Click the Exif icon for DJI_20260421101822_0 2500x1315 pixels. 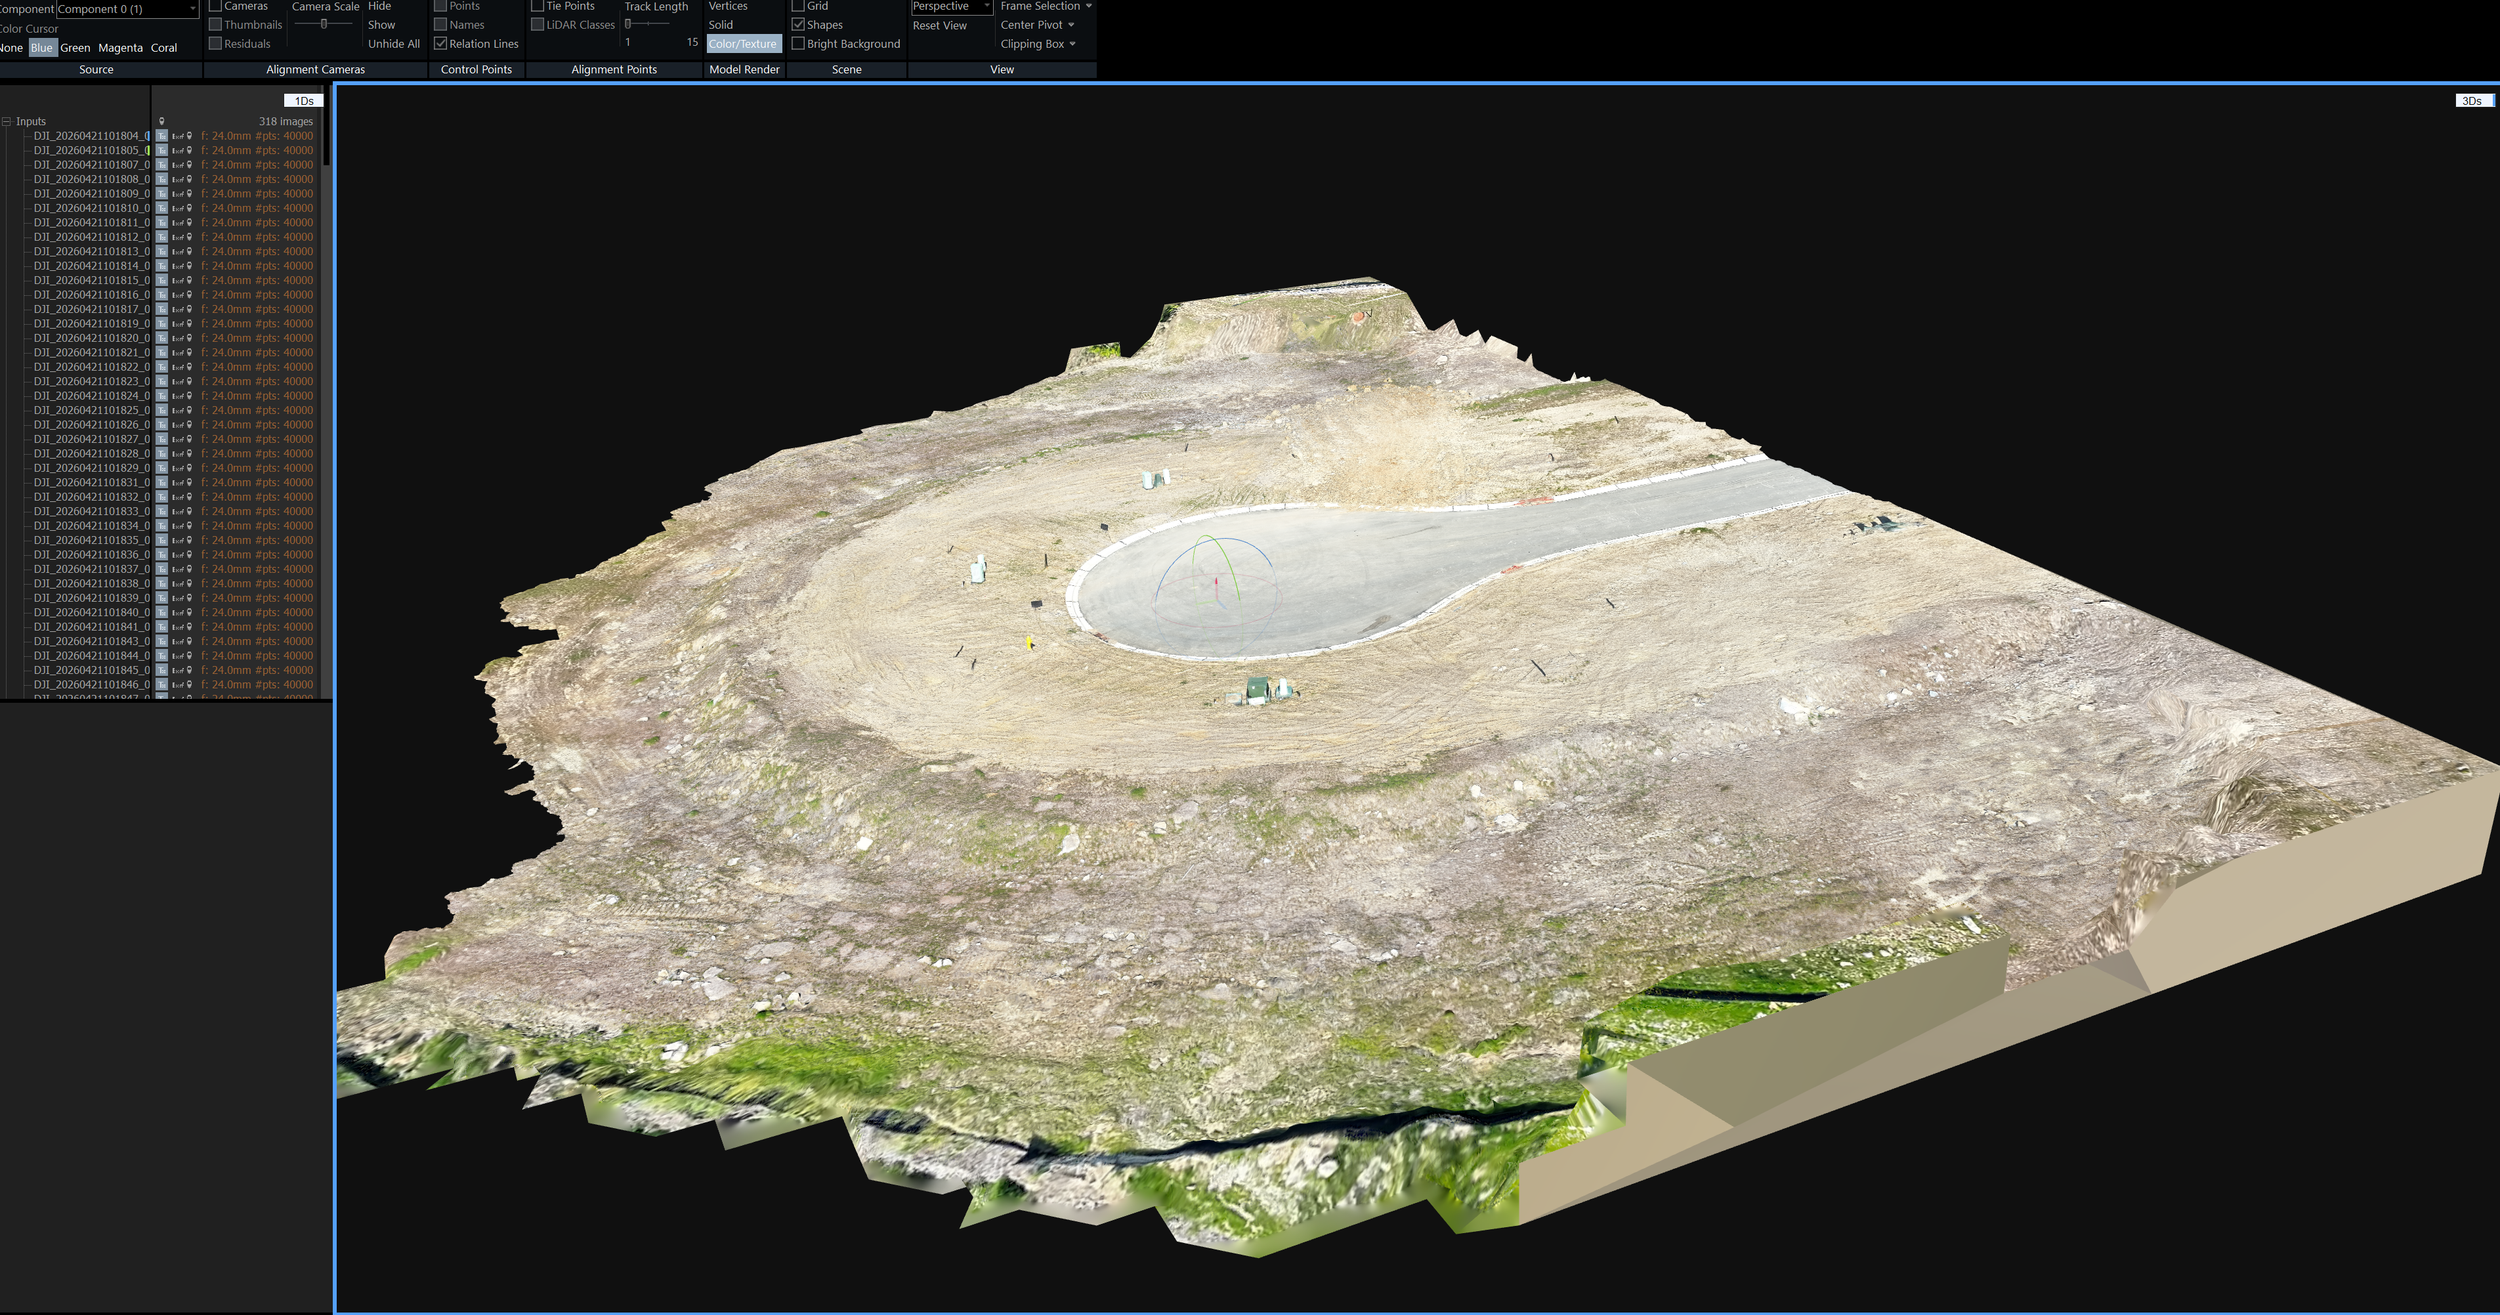point(177,367)
